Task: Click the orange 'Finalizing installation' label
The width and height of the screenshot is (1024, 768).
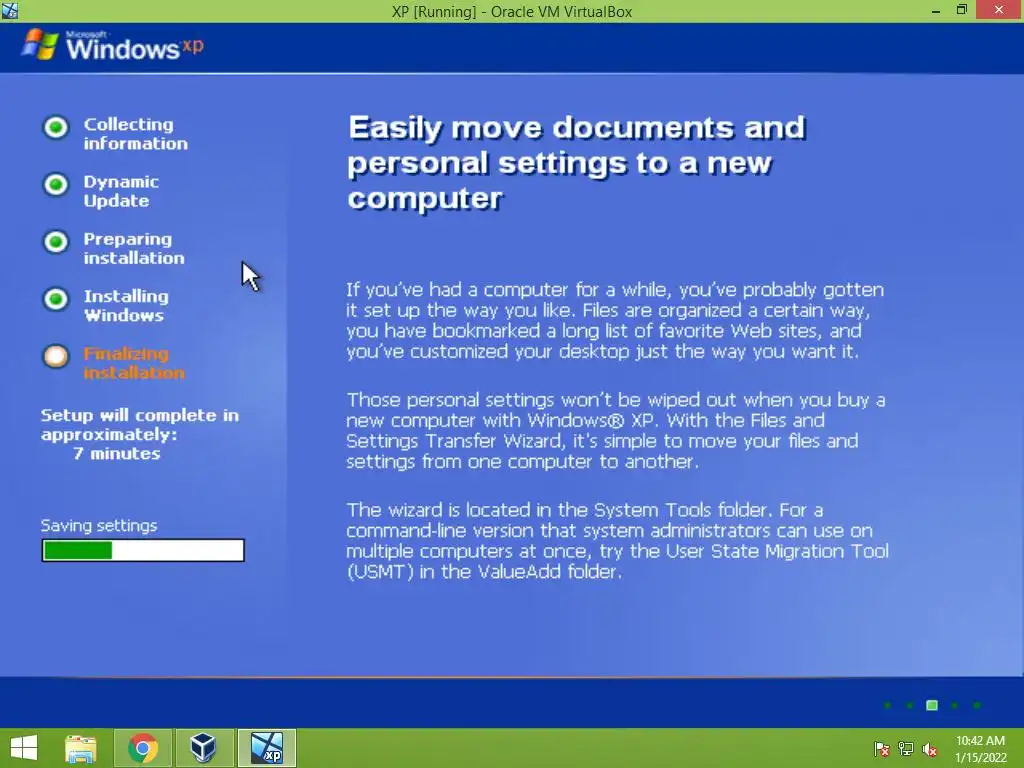Action: [134, 363]
